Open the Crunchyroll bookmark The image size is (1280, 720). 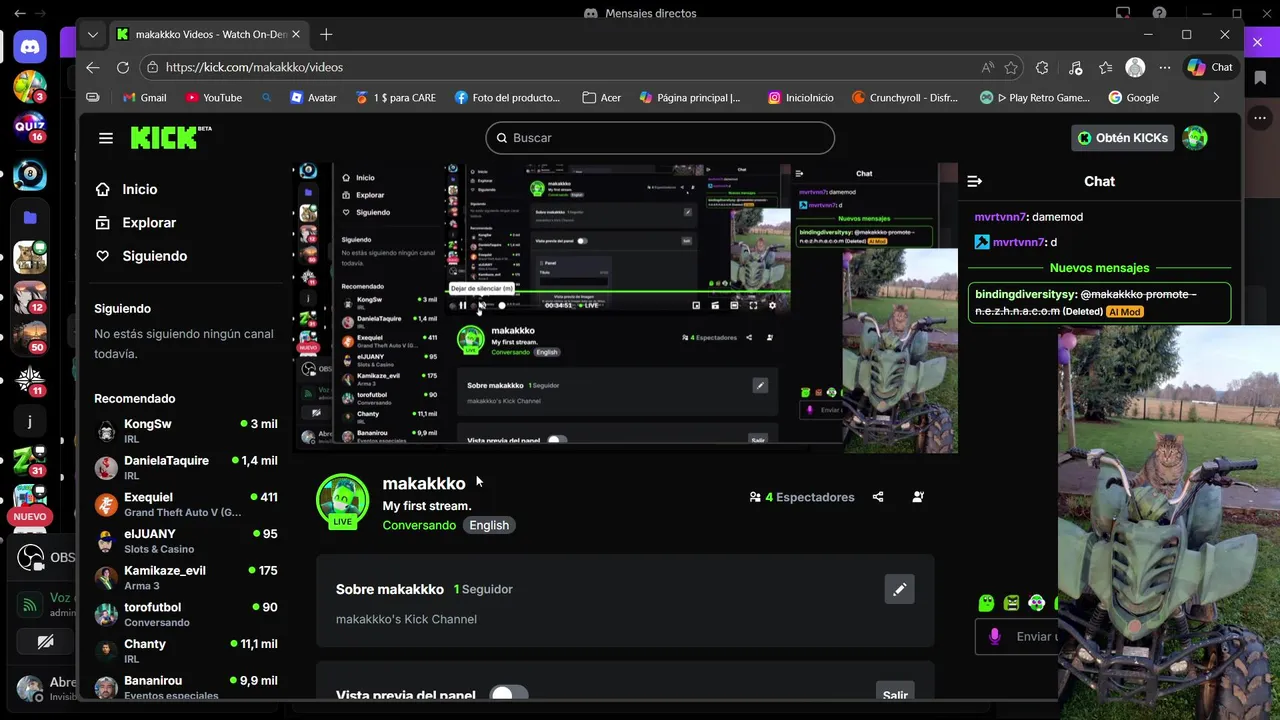click(905, 98)
